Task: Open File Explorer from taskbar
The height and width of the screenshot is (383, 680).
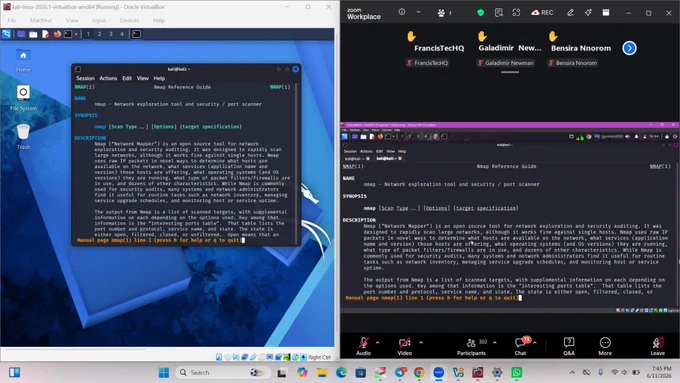Action: tap(321, 373)
